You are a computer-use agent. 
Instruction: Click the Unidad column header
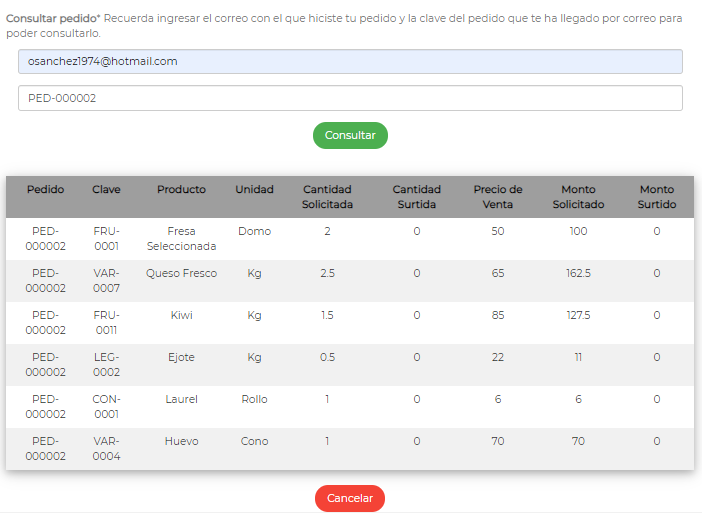click(x=254, y=189)
